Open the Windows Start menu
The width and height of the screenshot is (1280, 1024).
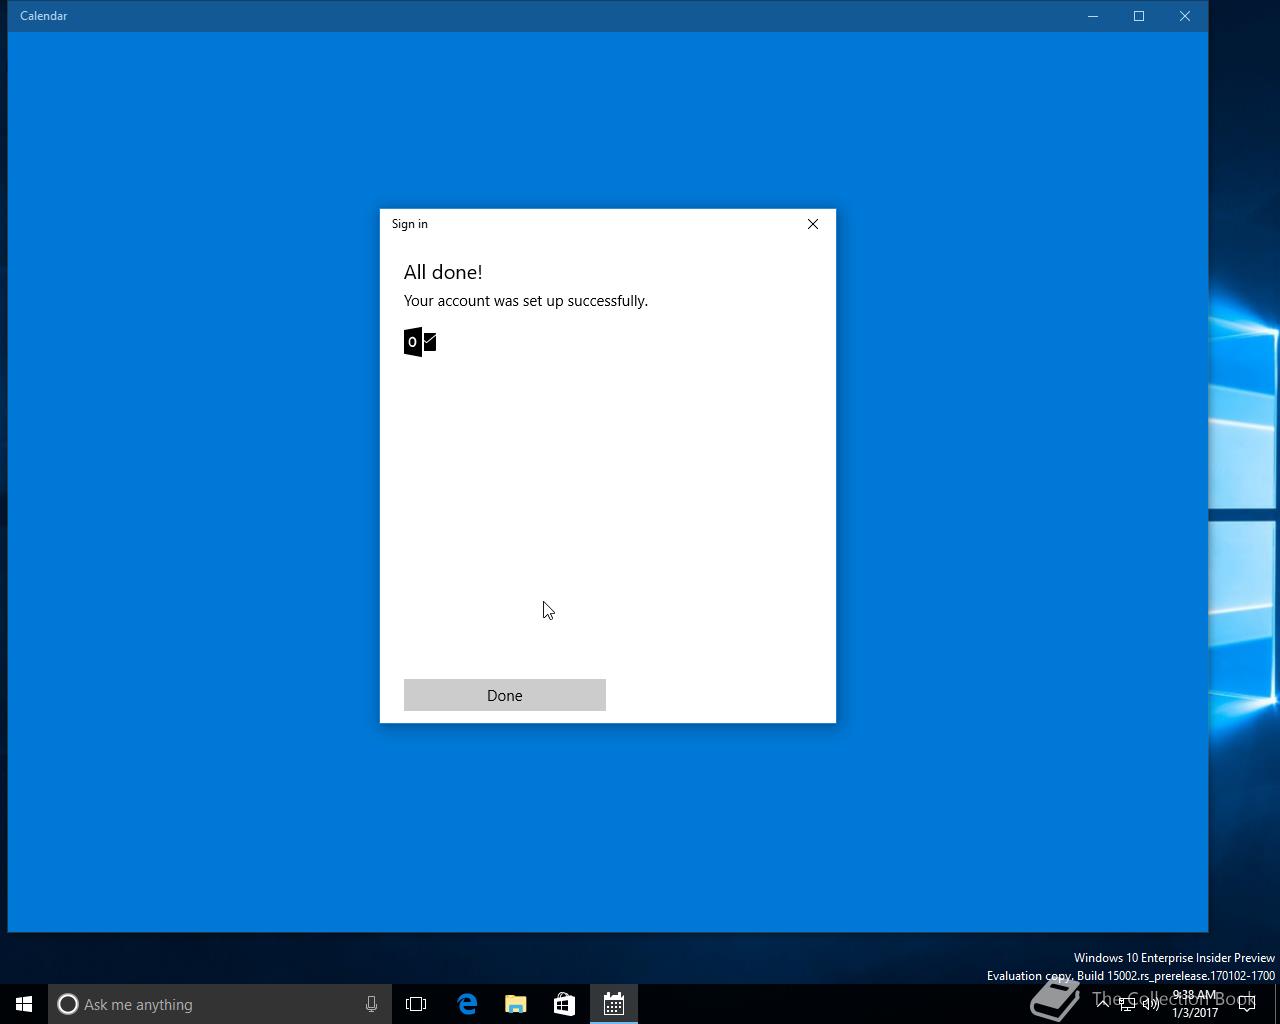[24, 1004]
